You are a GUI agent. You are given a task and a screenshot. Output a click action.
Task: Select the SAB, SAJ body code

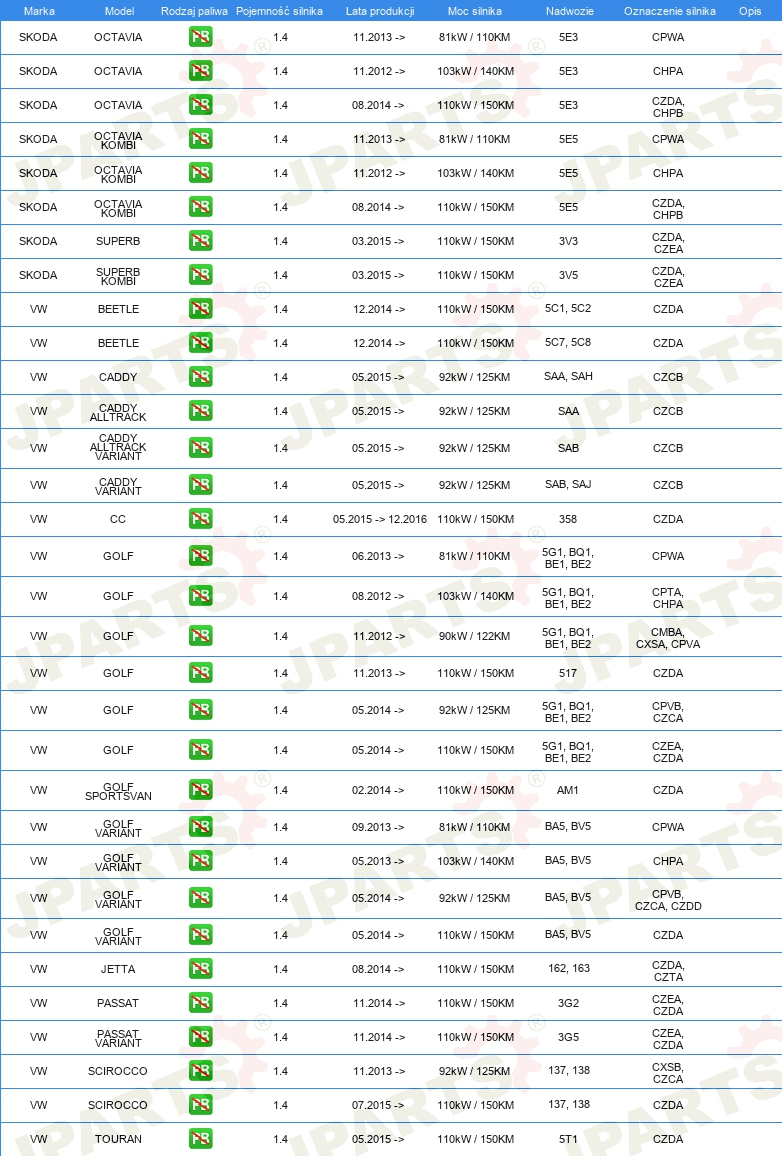point(568,484)
